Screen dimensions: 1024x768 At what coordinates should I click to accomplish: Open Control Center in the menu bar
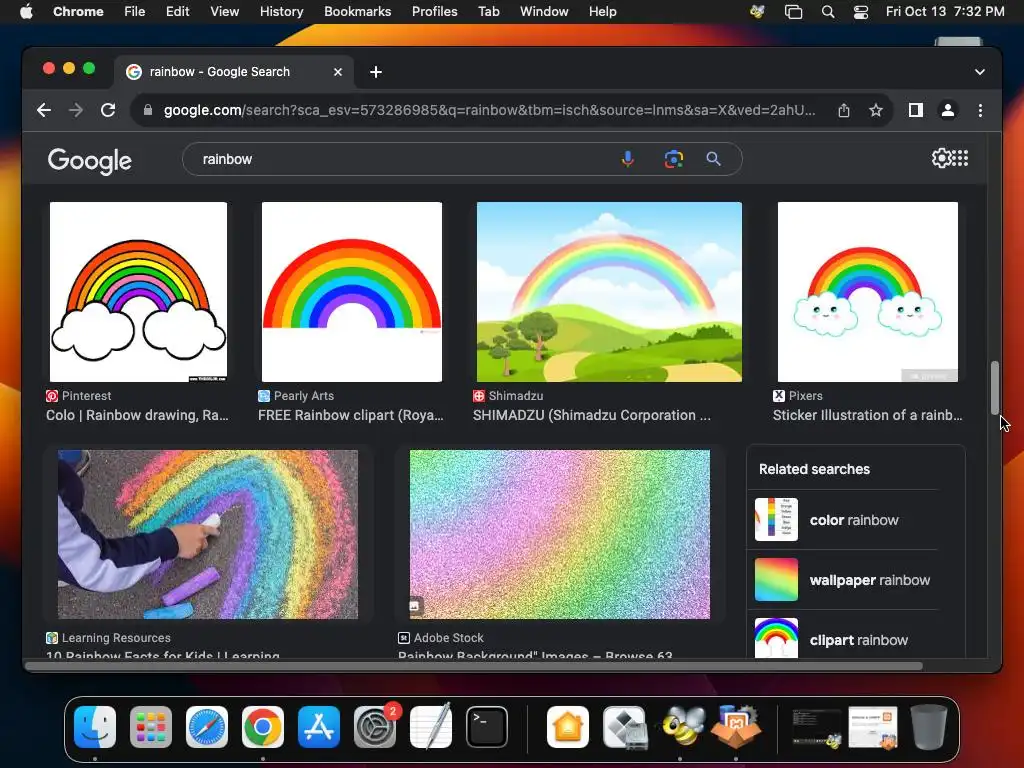tap(861, 11)
